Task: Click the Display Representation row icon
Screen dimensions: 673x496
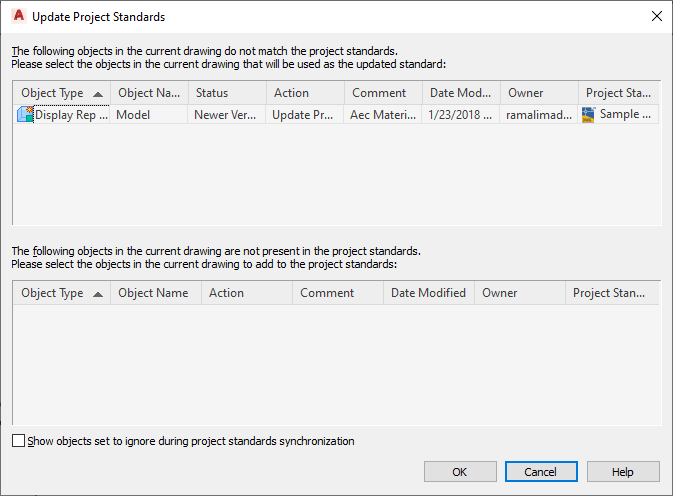Action: tap(25, 115)
